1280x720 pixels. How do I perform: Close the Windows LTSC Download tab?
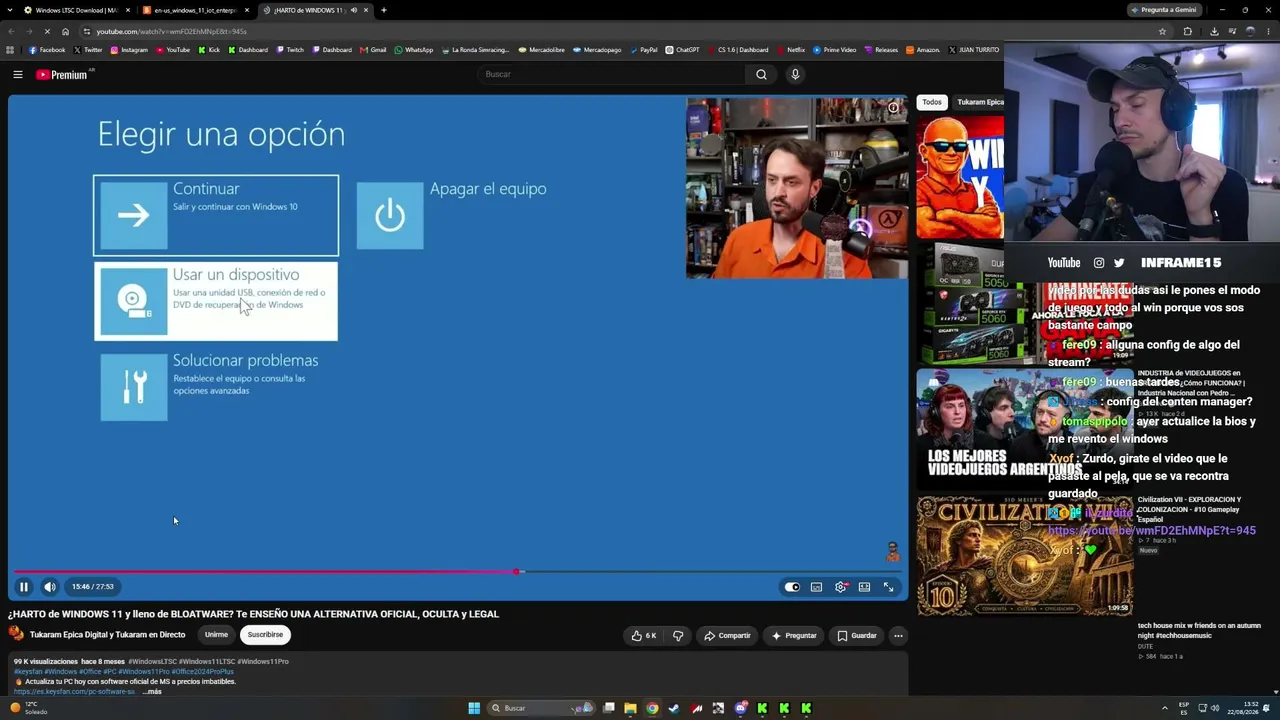pyautogui.click(x=128, y=10)
